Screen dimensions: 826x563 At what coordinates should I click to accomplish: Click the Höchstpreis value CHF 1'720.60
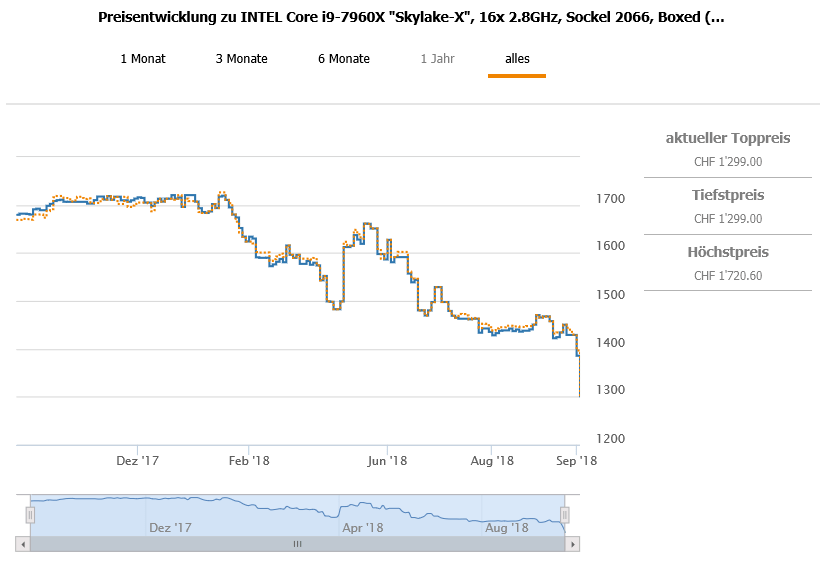pos(728,276)
